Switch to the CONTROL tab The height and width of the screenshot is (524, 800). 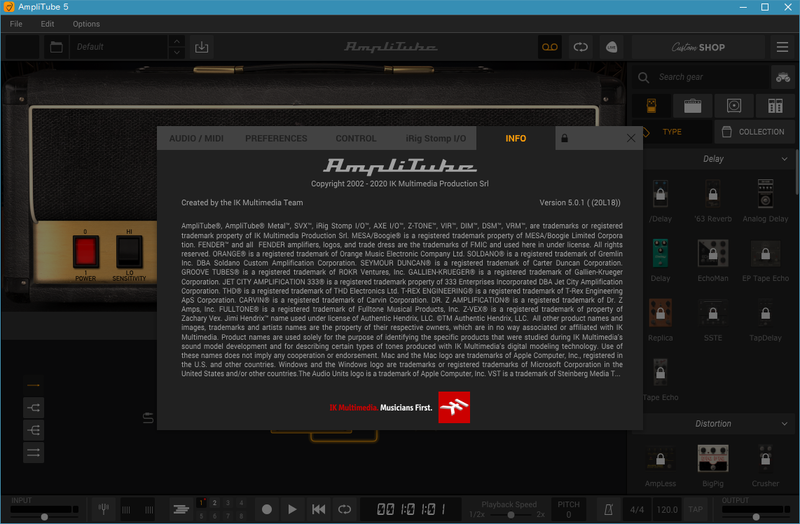tap(356, 138)
